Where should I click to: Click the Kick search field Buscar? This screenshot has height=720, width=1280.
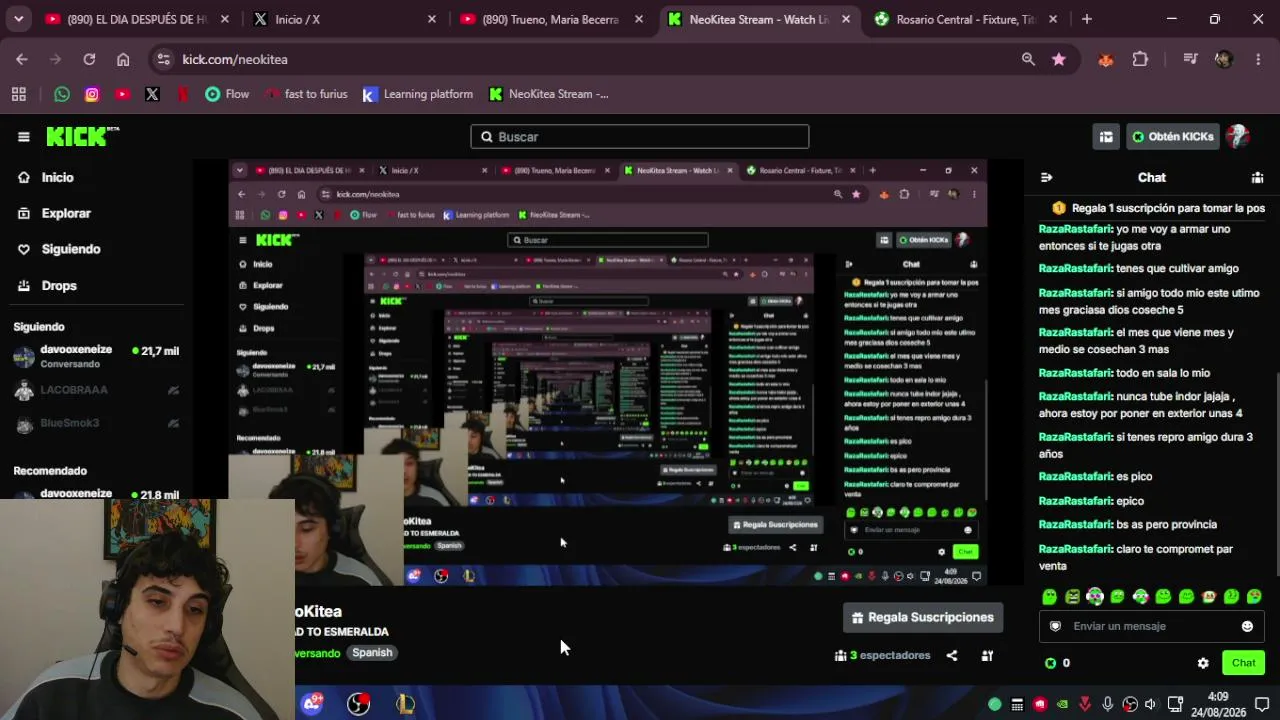pos(640,137)
